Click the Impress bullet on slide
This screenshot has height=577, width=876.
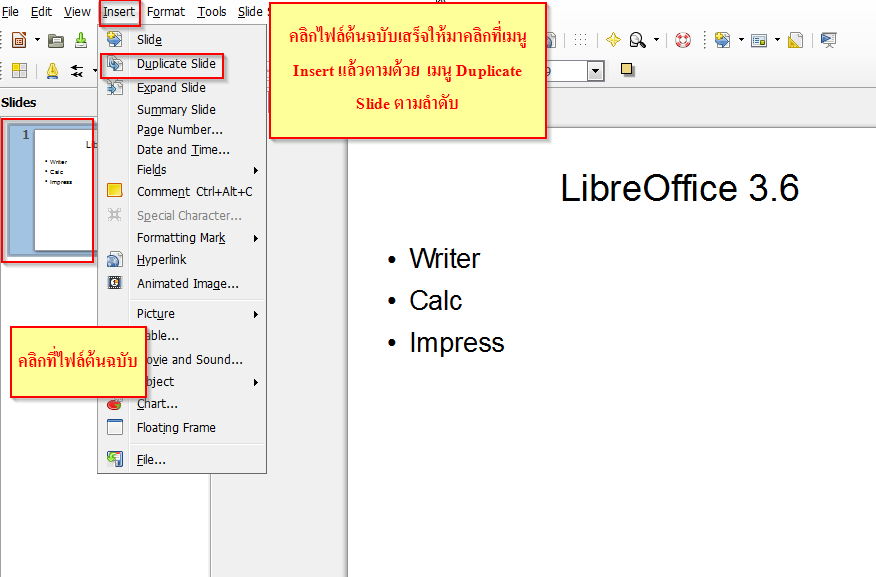pyautogui.click(x=456, y=343)
